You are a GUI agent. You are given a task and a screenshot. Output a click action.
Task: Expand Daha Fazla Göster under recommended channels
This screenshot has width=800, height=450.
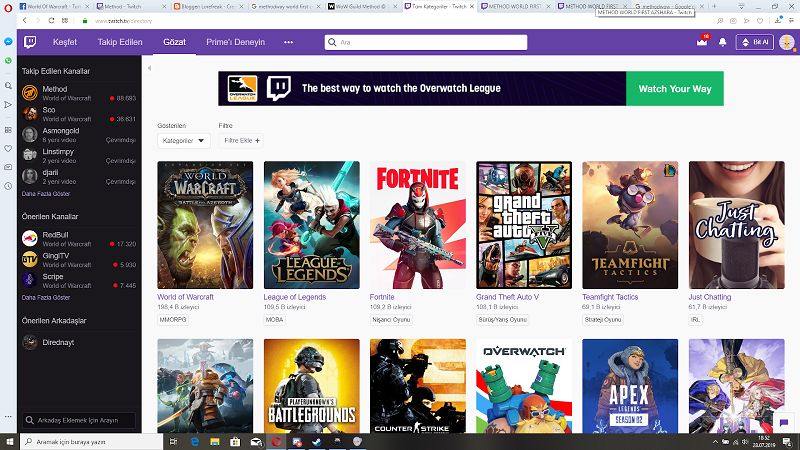click(46, 297)
